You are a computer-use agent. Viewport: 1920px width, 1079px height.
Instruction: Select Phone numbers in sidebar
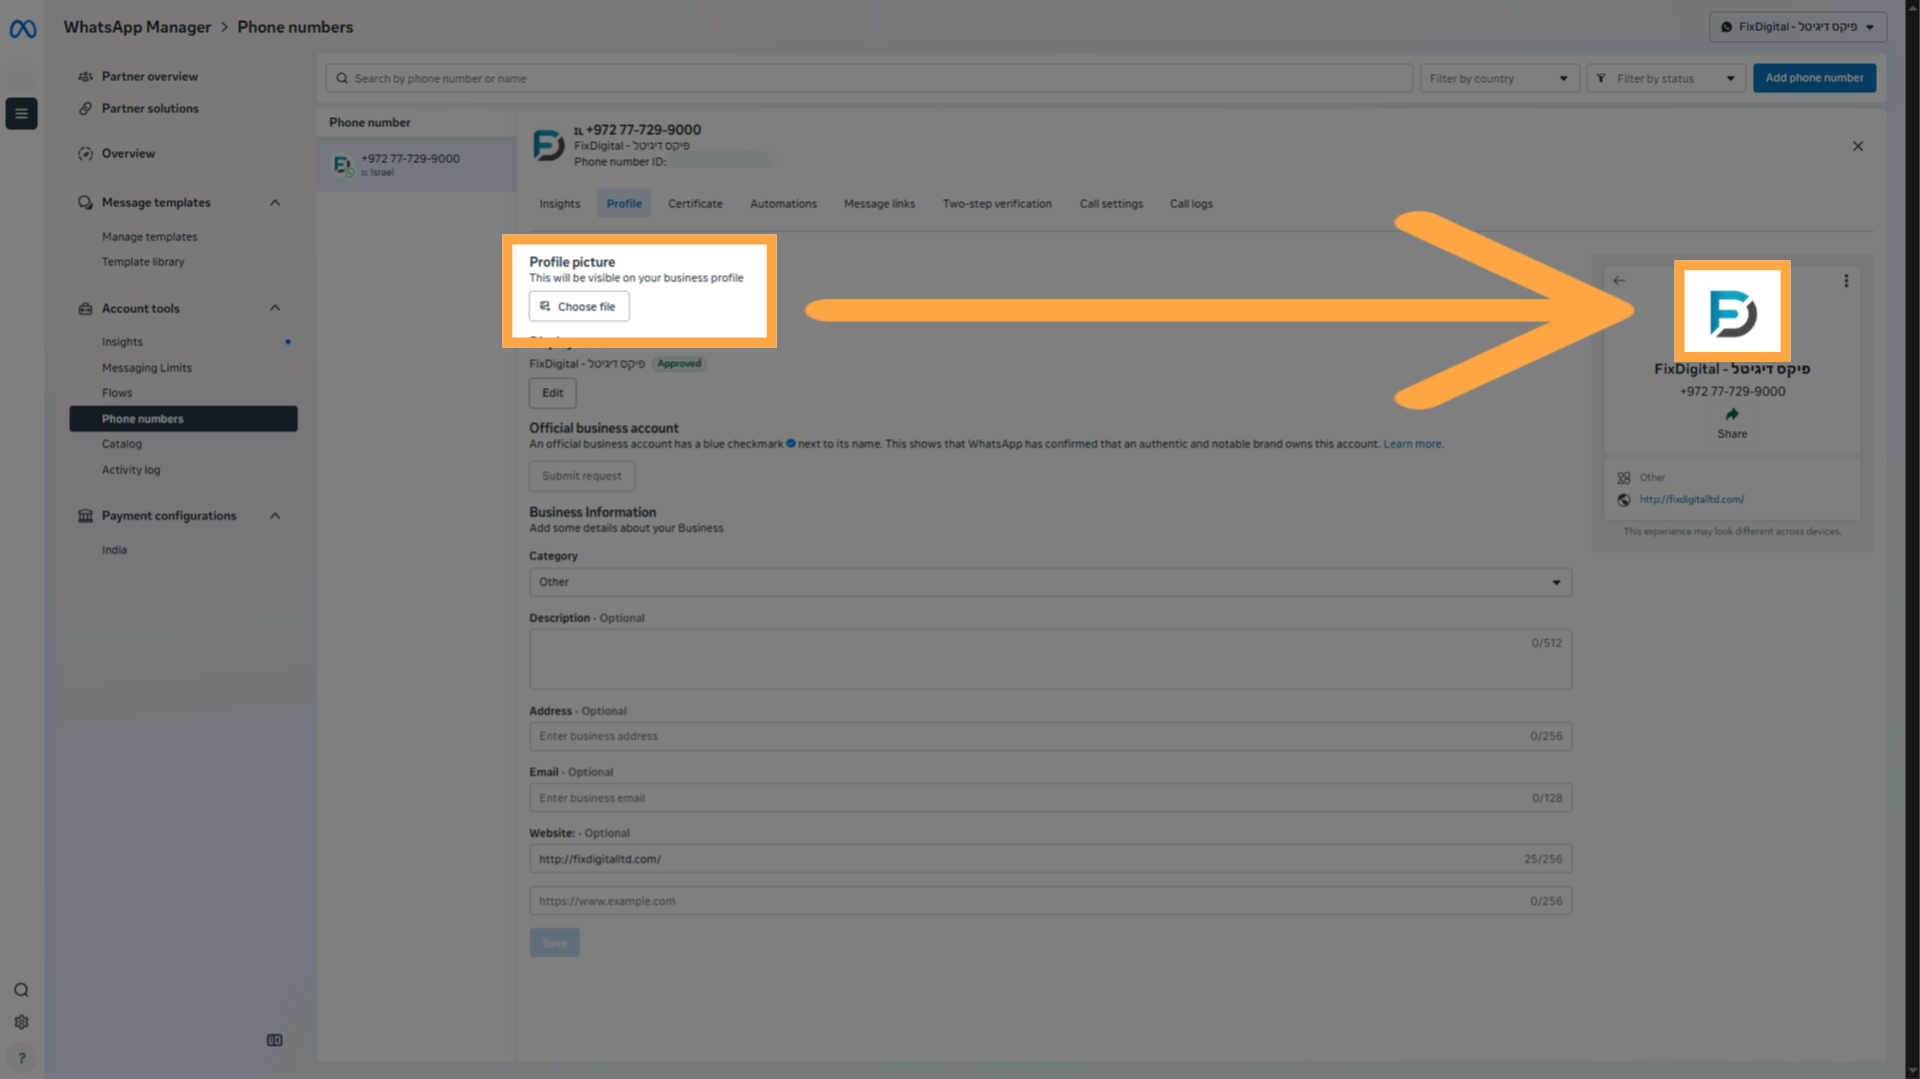[183, 419]
